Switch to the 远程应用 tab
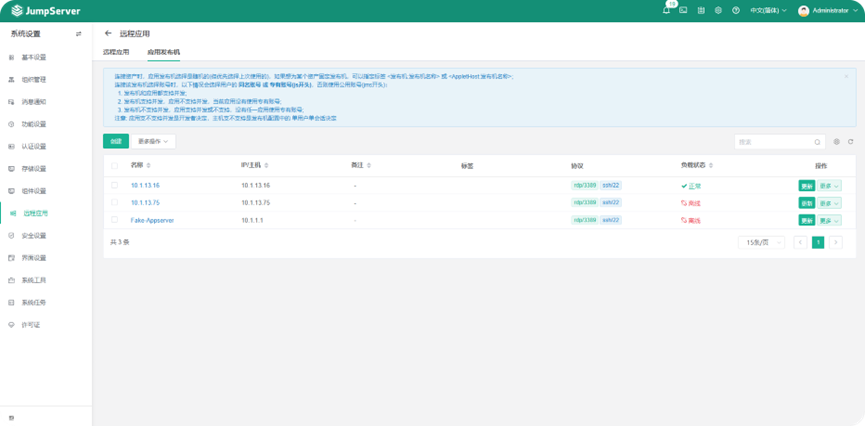This screenshot has width=865, height=426. (116, 50)
